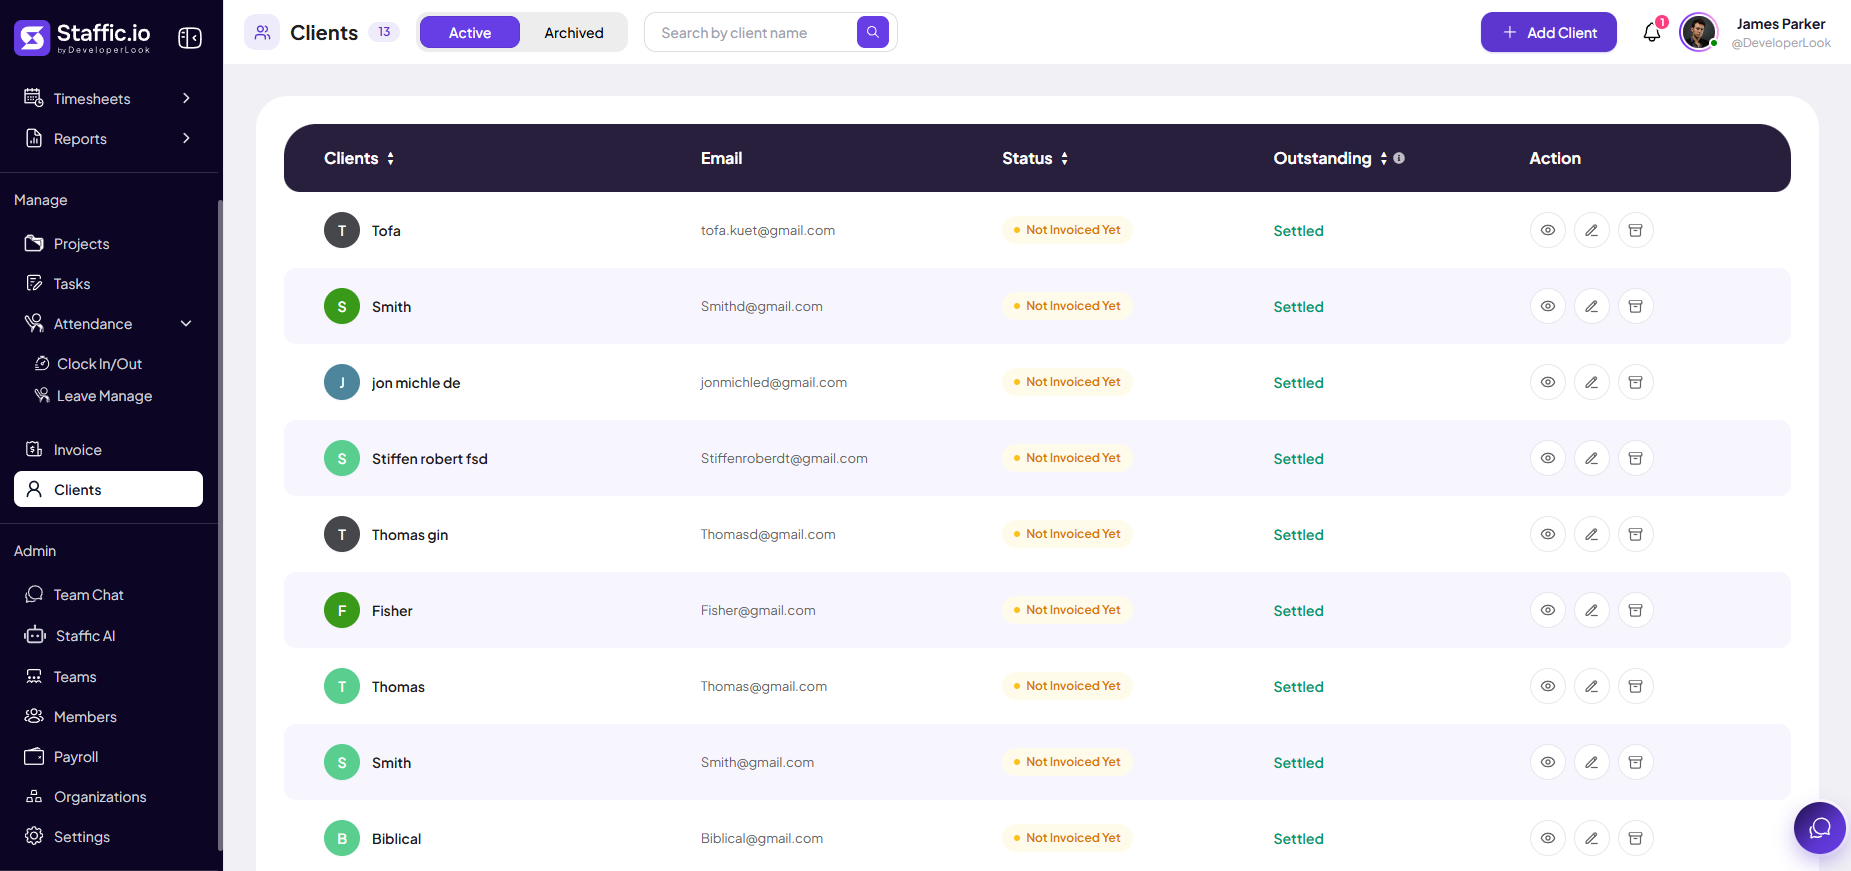
Task: Archive client with email Smithd@gmail.com
Action: click(x=1636, y=306)
